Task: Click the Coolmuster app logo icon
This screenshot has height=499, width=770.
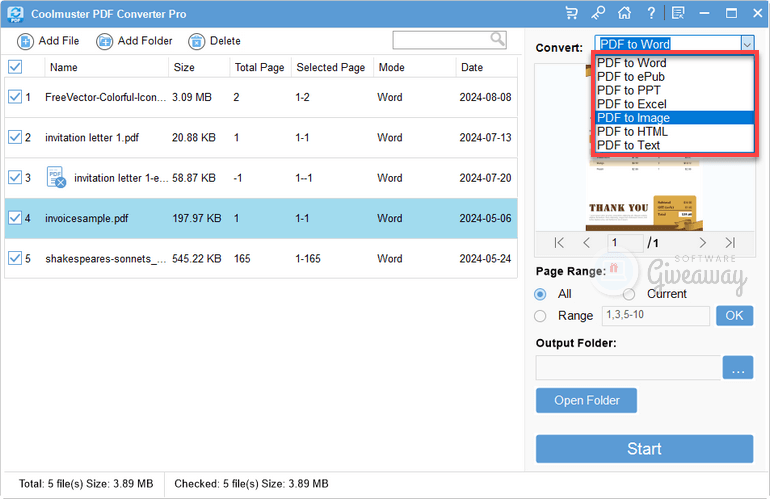Action: (x=15, y=14)
